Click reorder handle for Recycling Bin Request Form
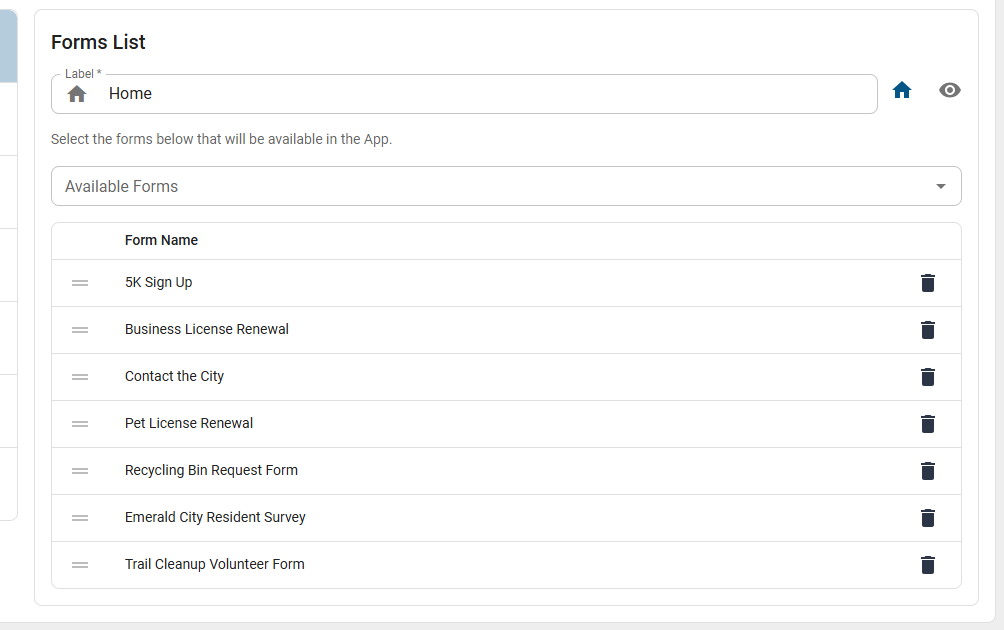 click(x=80, y=471)
